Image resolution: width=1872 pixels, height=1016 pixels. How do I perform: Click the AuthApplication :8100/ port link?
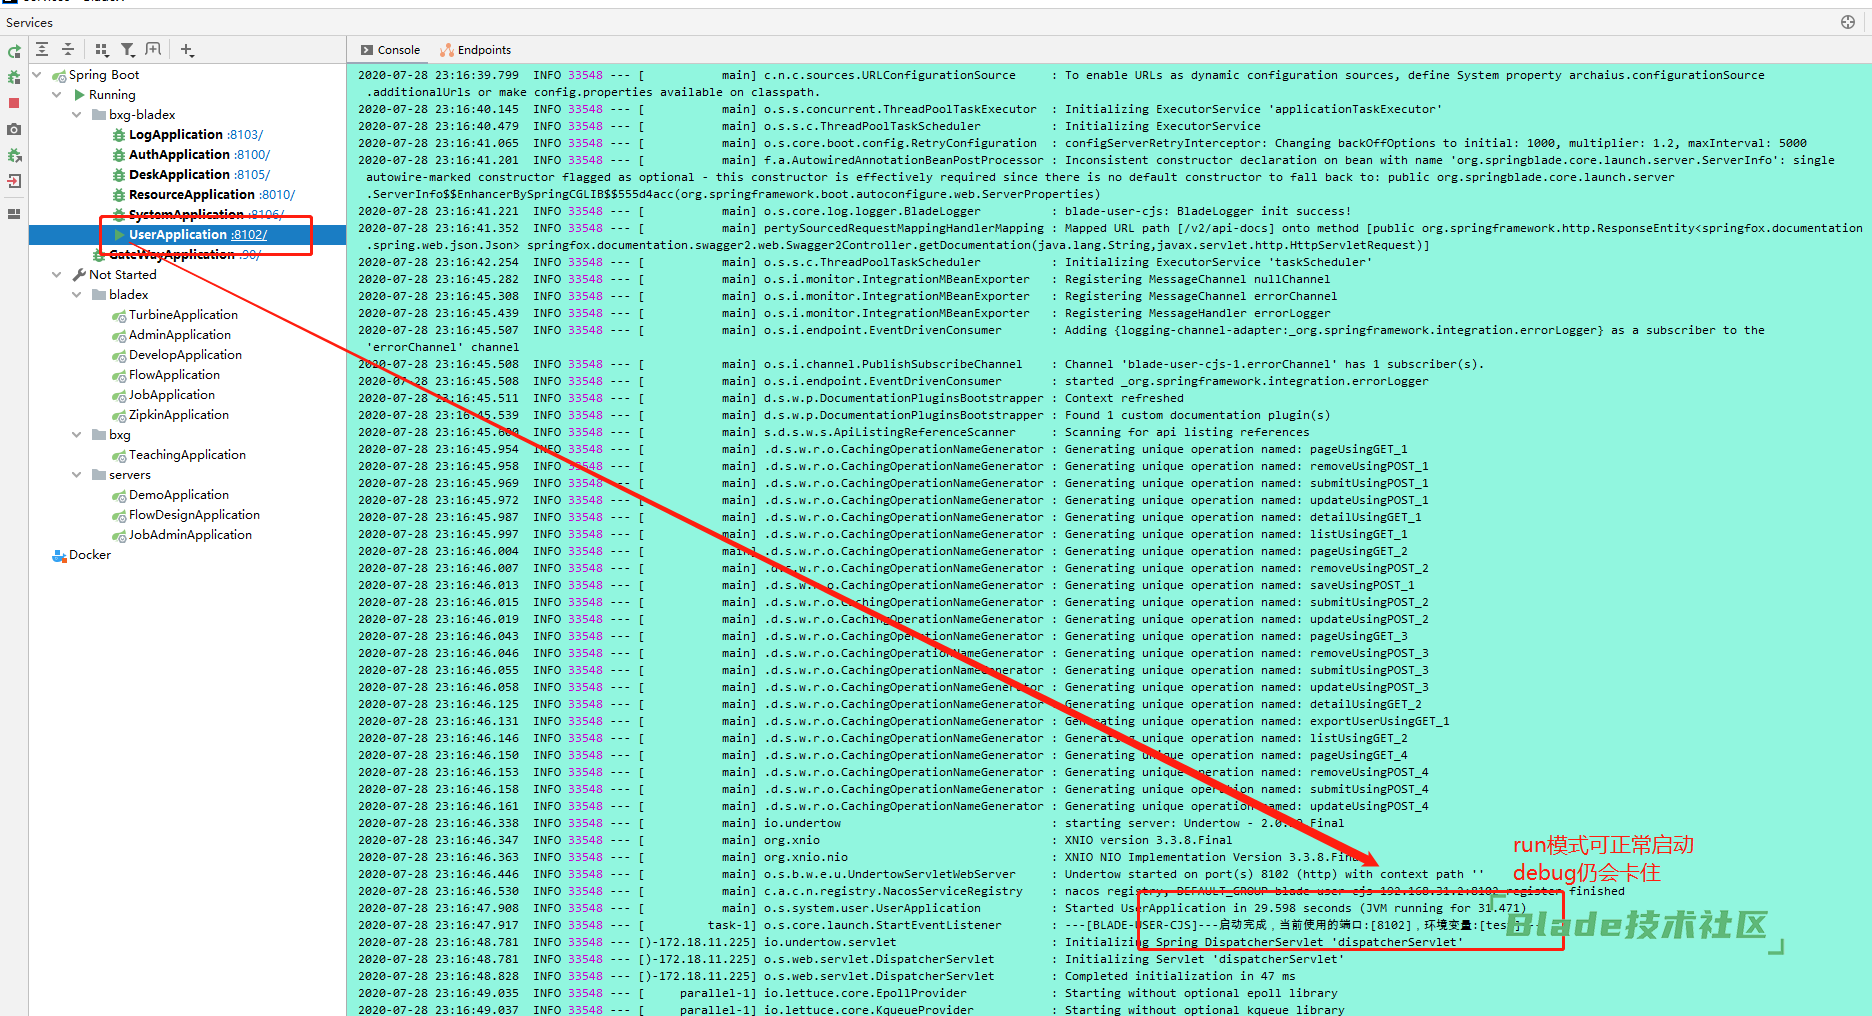[x=252, y=155]
